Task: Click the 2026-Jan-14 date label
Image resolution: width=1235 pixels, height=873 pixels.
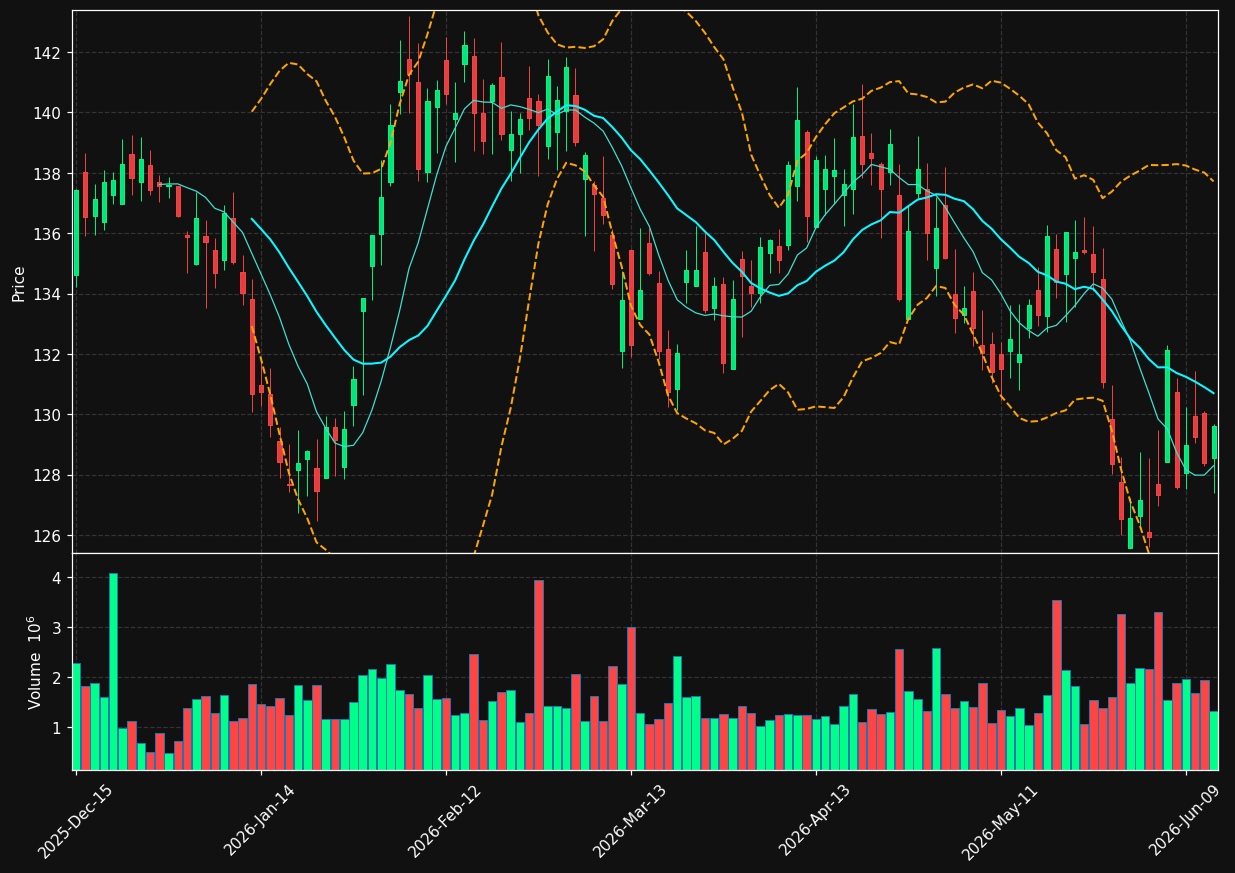Action: (260, 821)
